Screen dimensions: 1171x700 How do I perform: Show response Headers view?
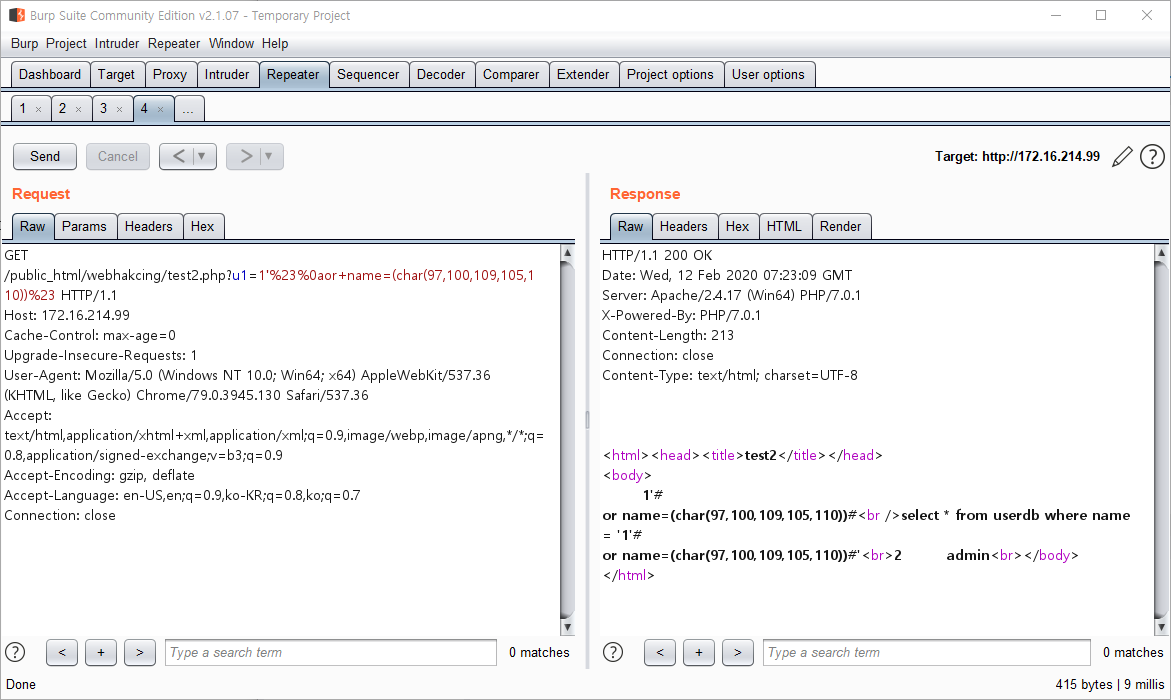pos(683,226)
